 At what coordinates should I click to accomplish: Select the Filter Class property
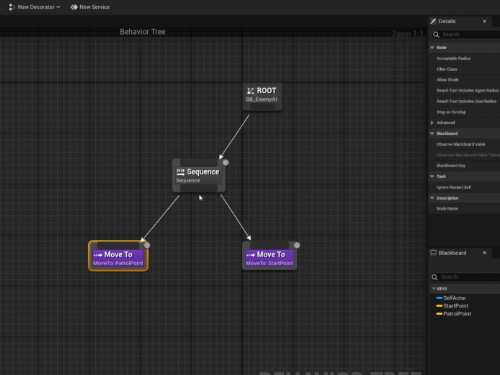447,69
